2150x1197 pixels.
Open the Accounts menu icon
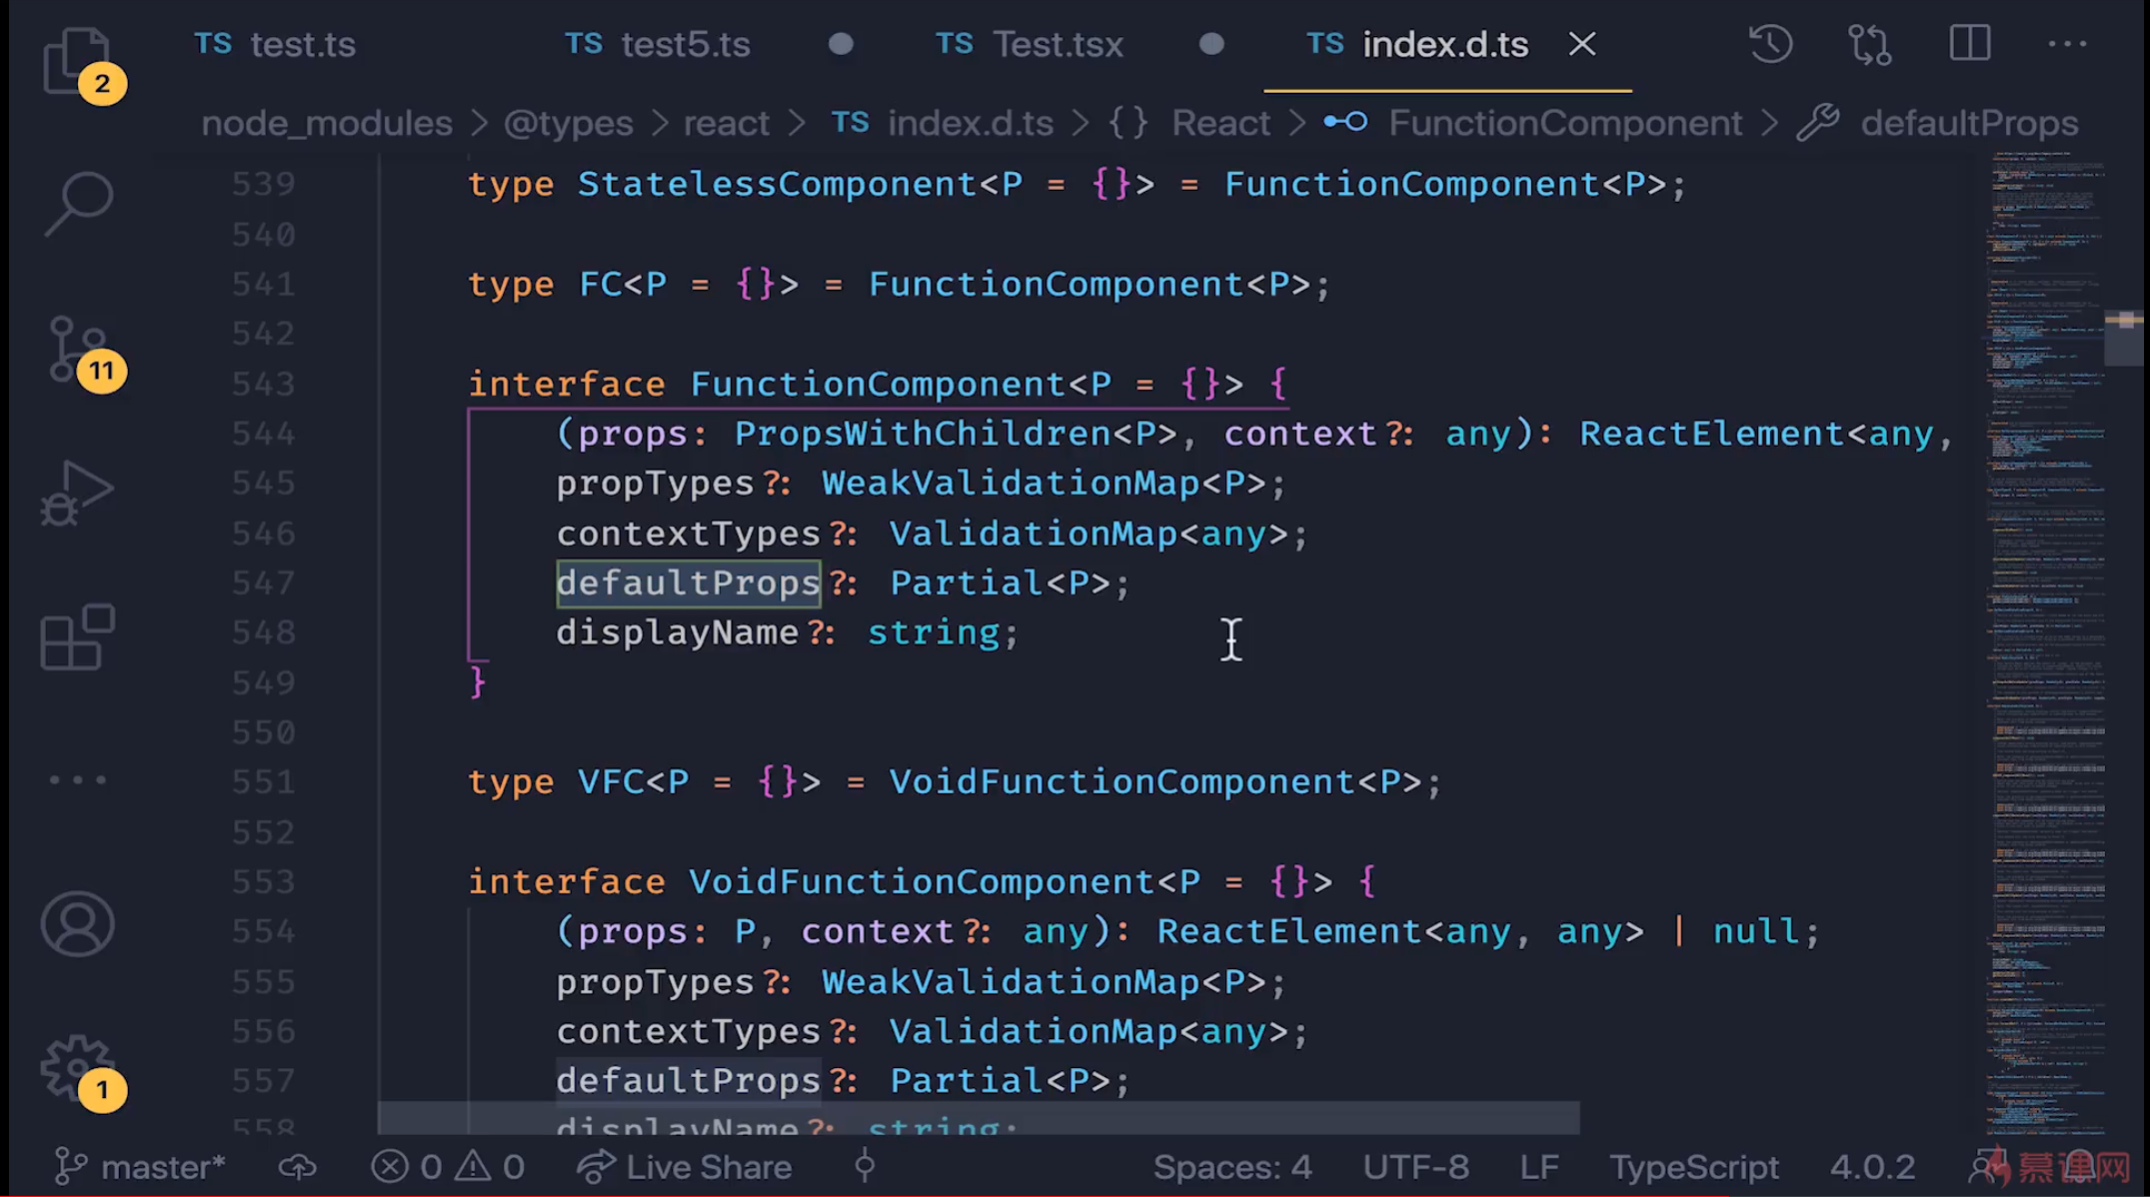[77, 923]
